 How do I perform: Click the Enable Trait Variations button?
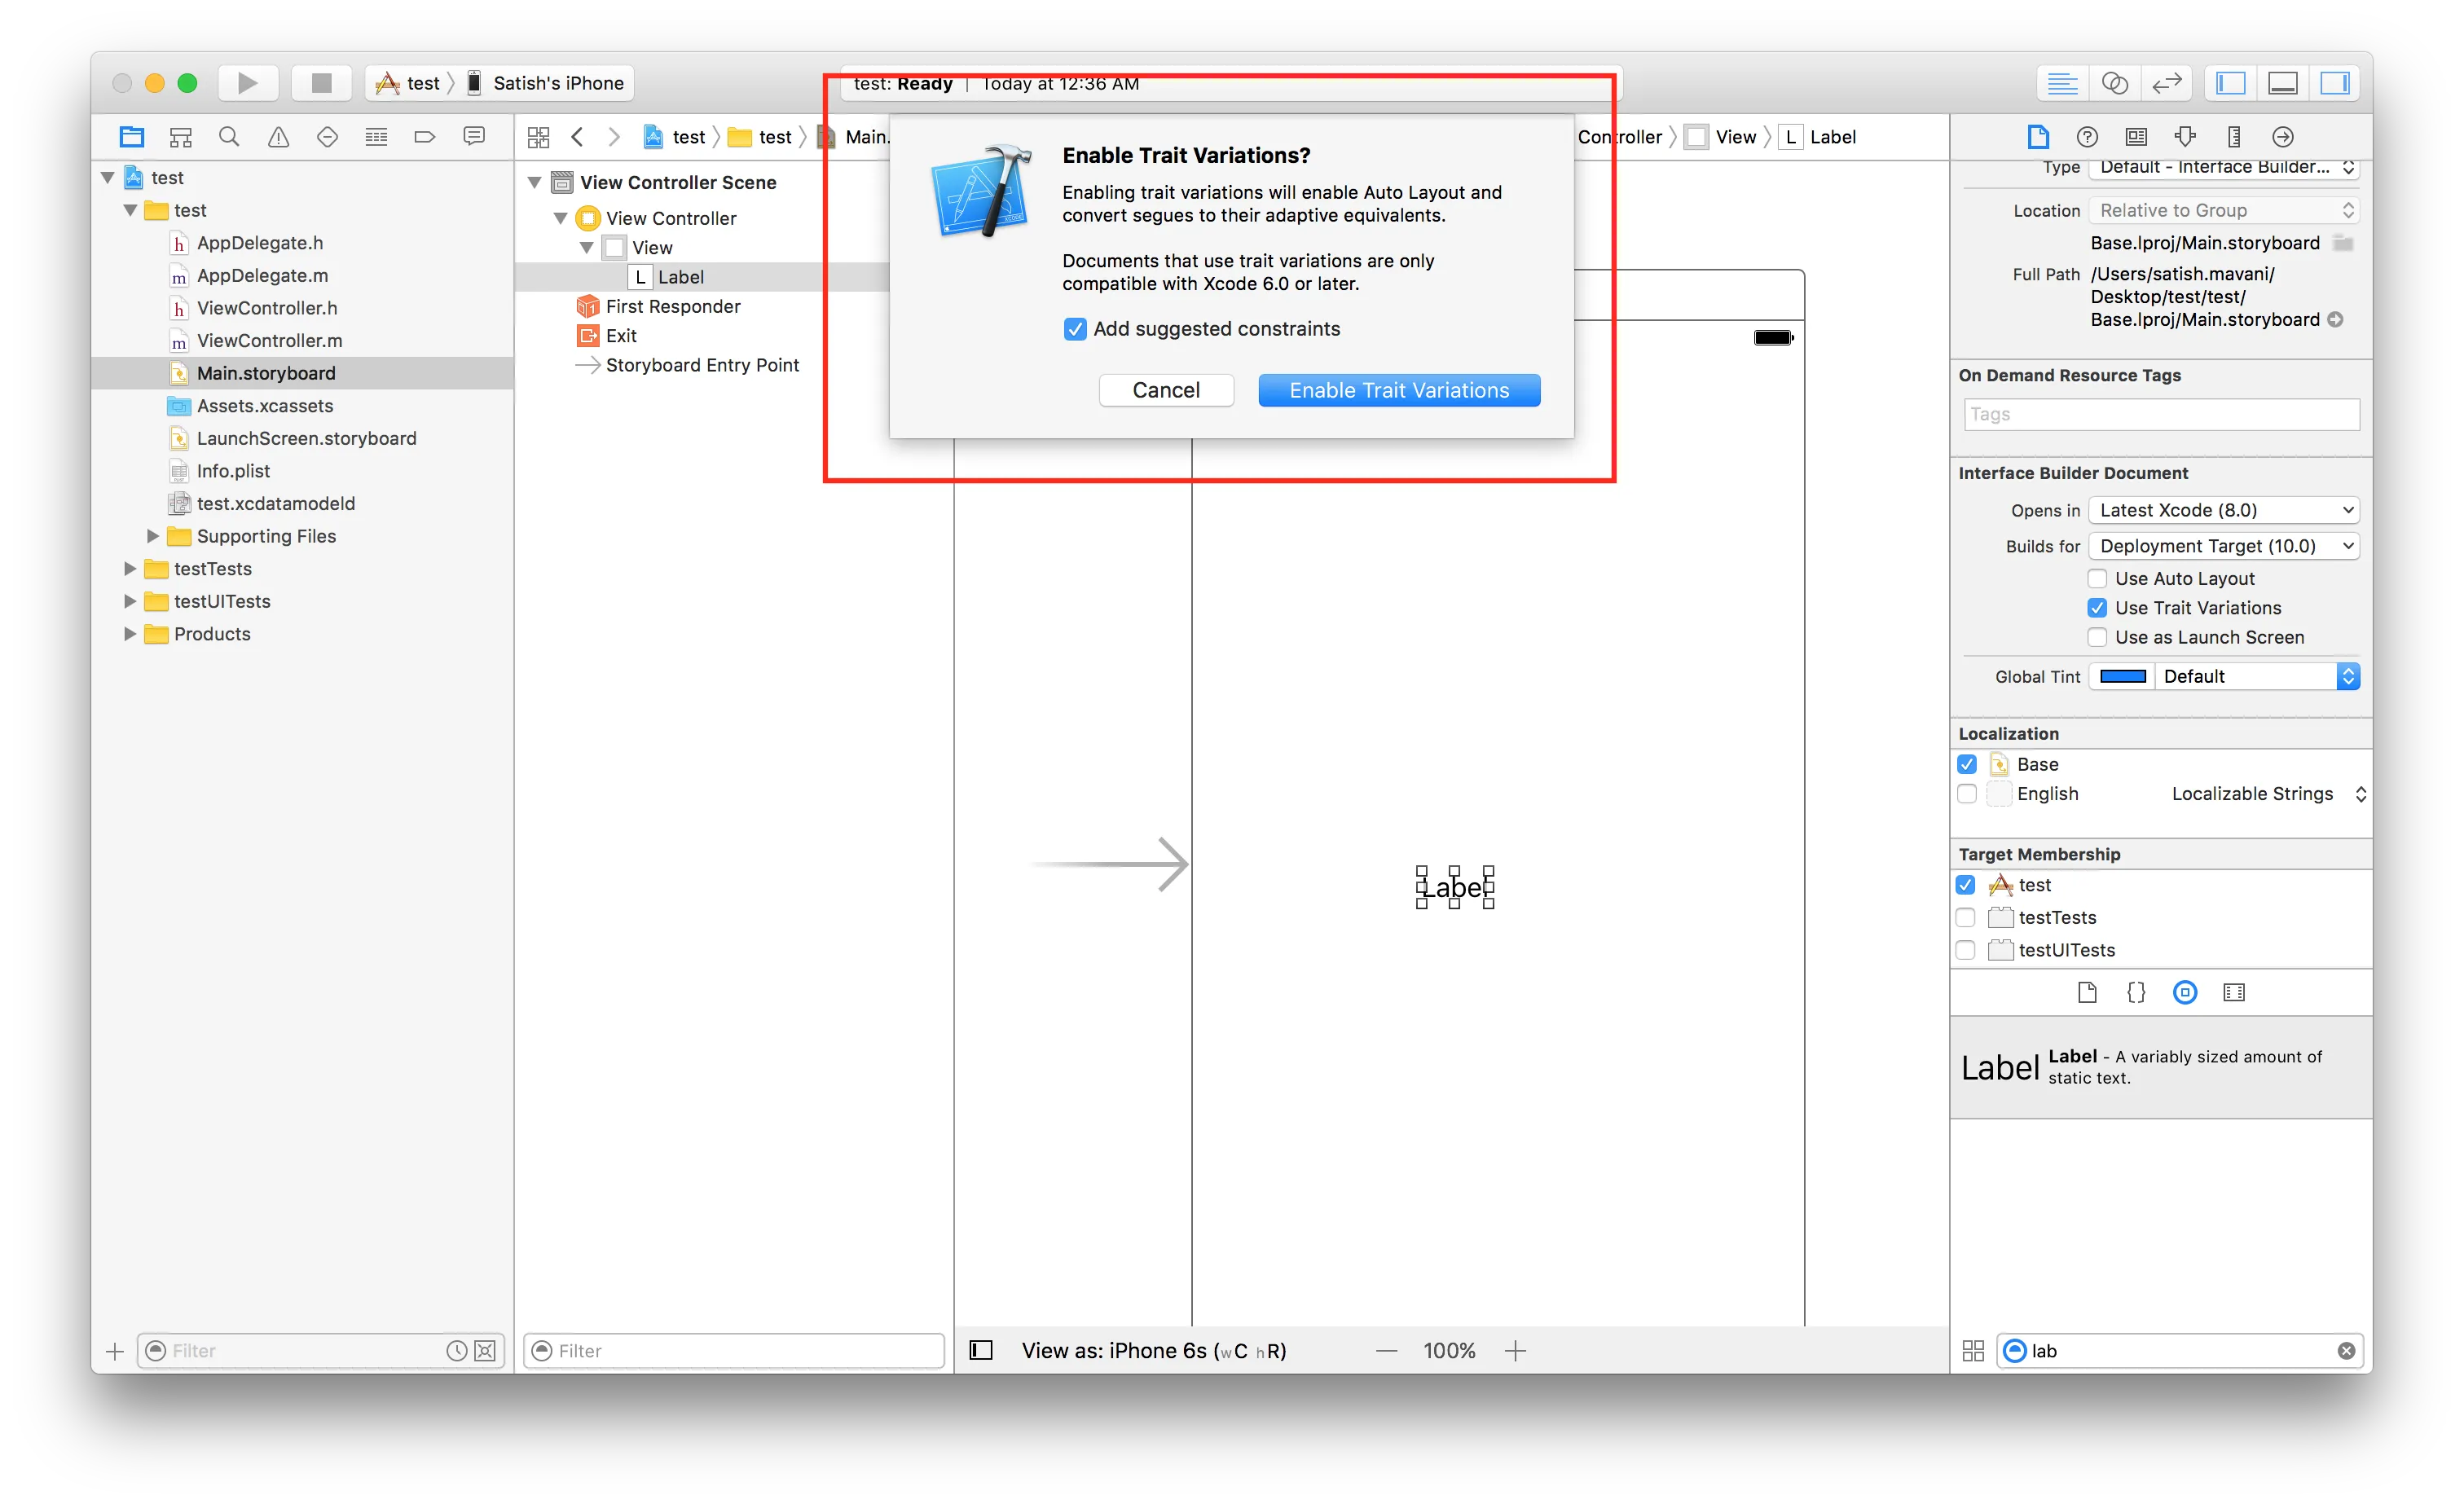click(1398, 390)
